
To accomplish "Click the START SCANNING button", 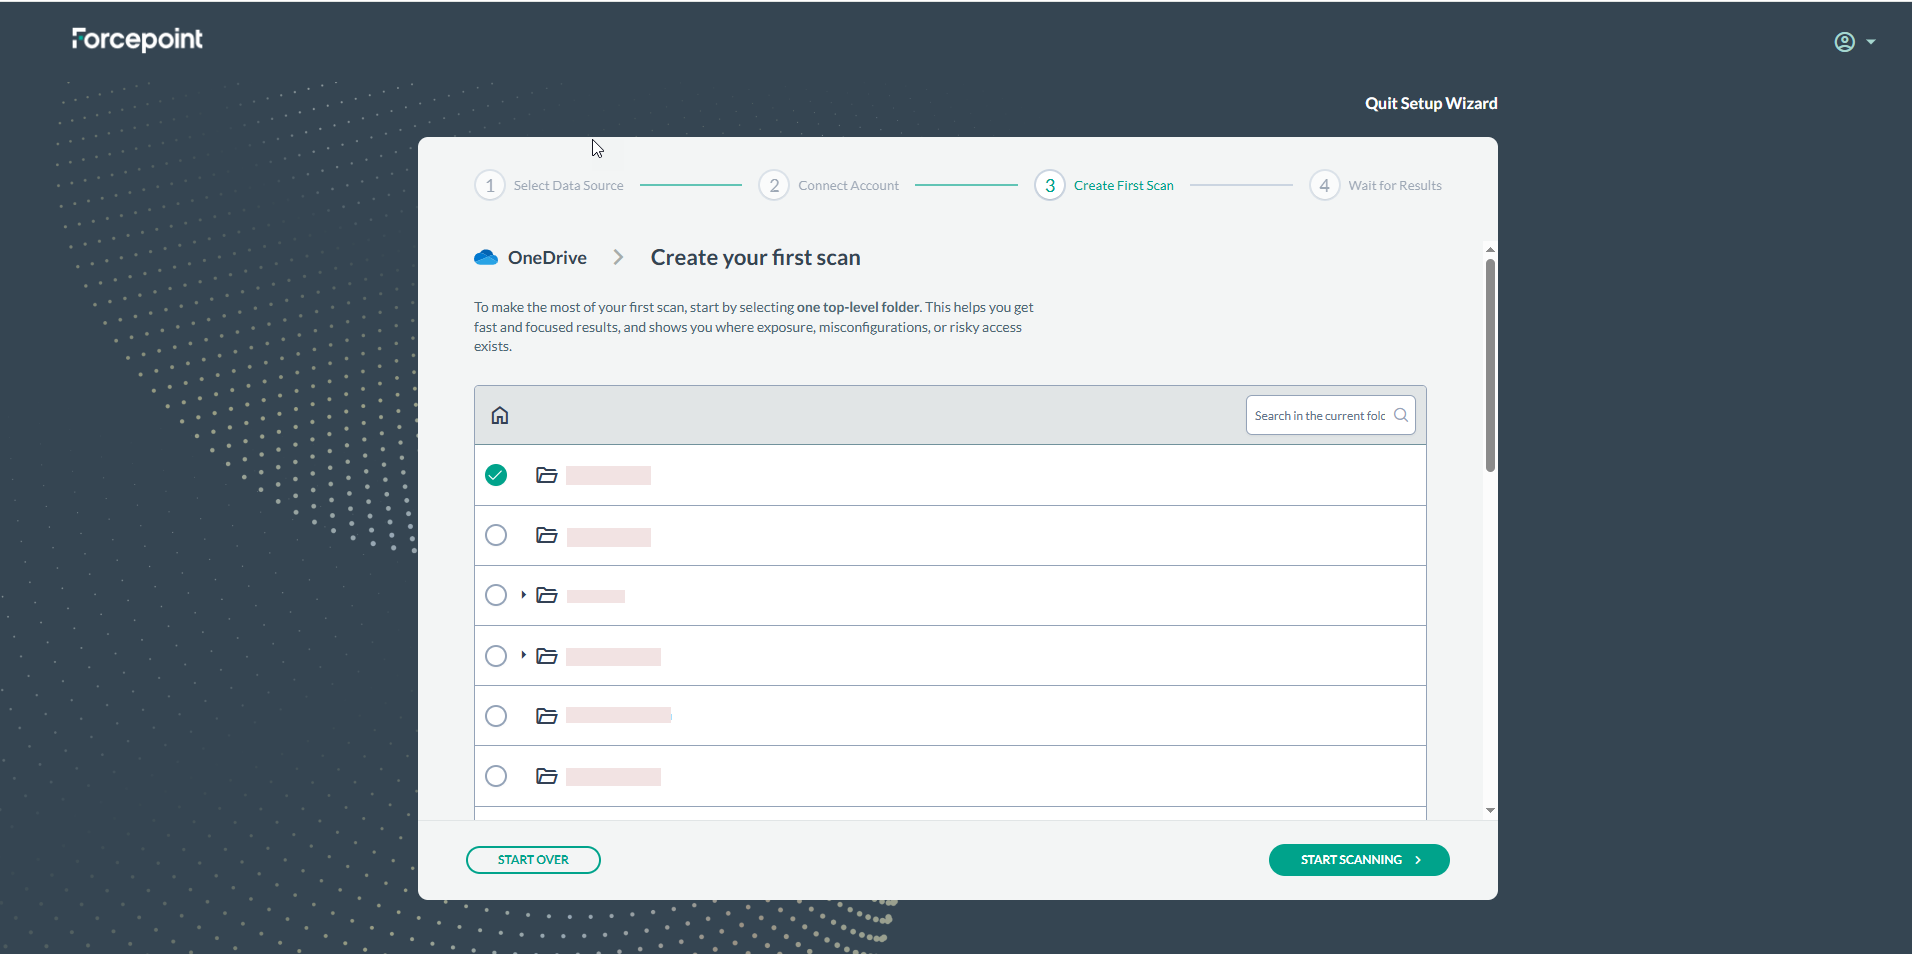I will click(x=1358, y=860).
